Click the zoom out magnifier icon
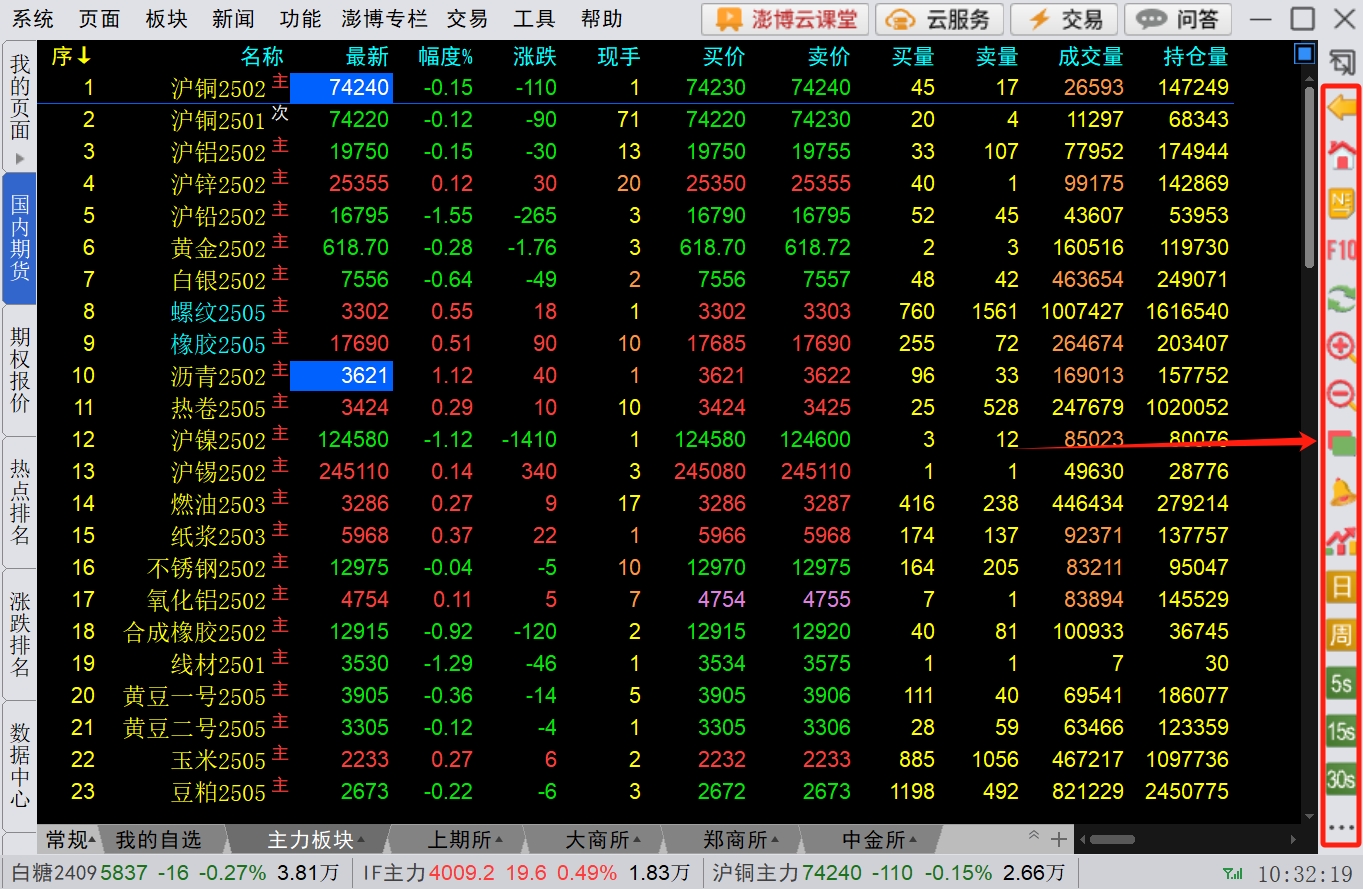Viewport: 1363px width, 889px height. tap(1340, 395)
